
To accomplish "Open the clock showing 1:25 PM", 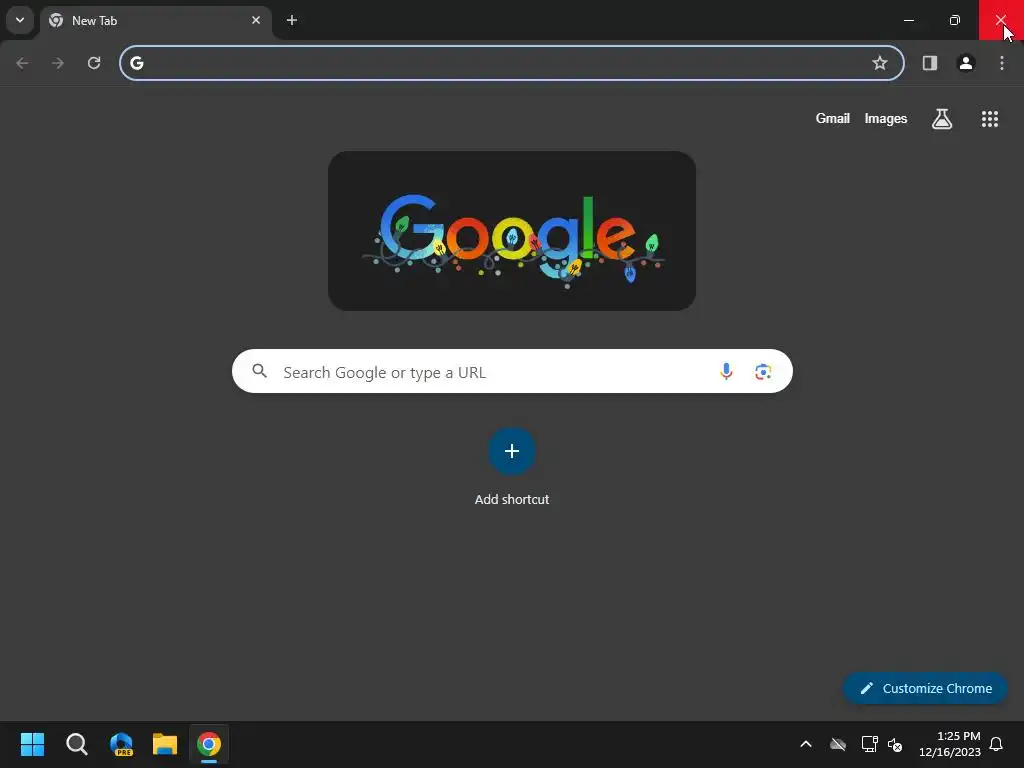I will [x=950, y=744].
